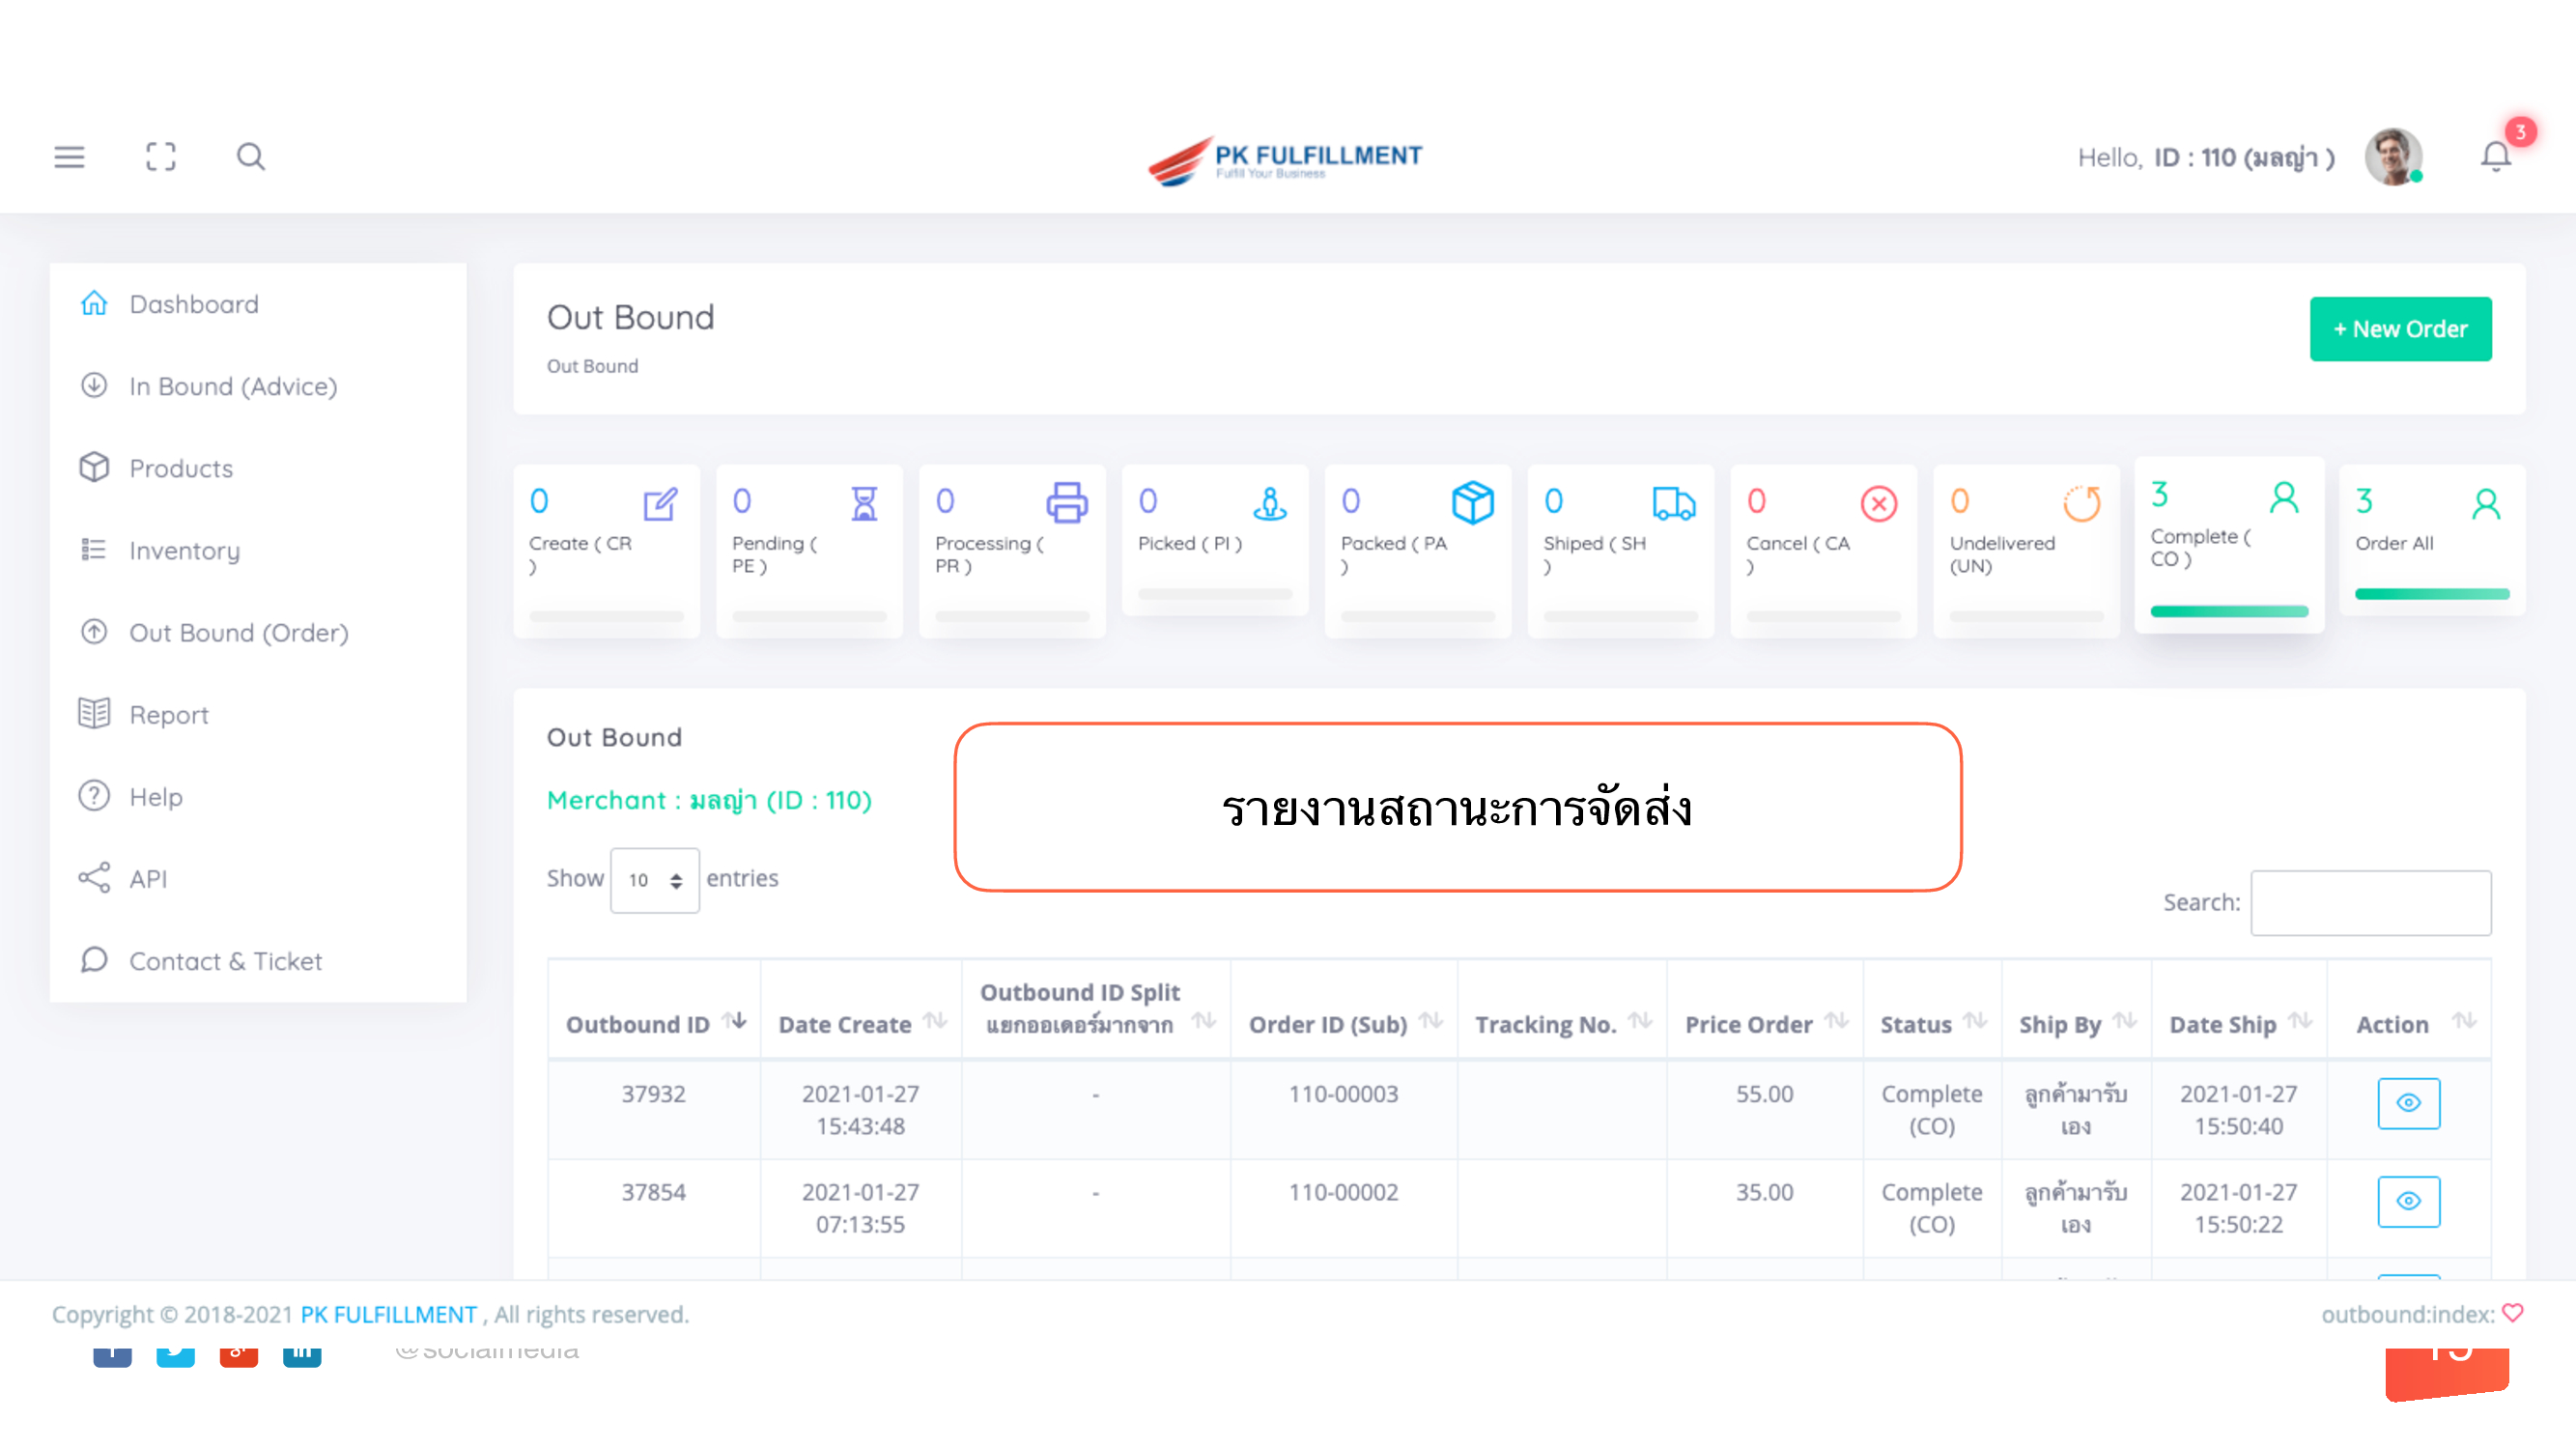Screen dimensions: 2576x1449
Task: Click the Cancel (CA) cross icon
Action: 1878,503
